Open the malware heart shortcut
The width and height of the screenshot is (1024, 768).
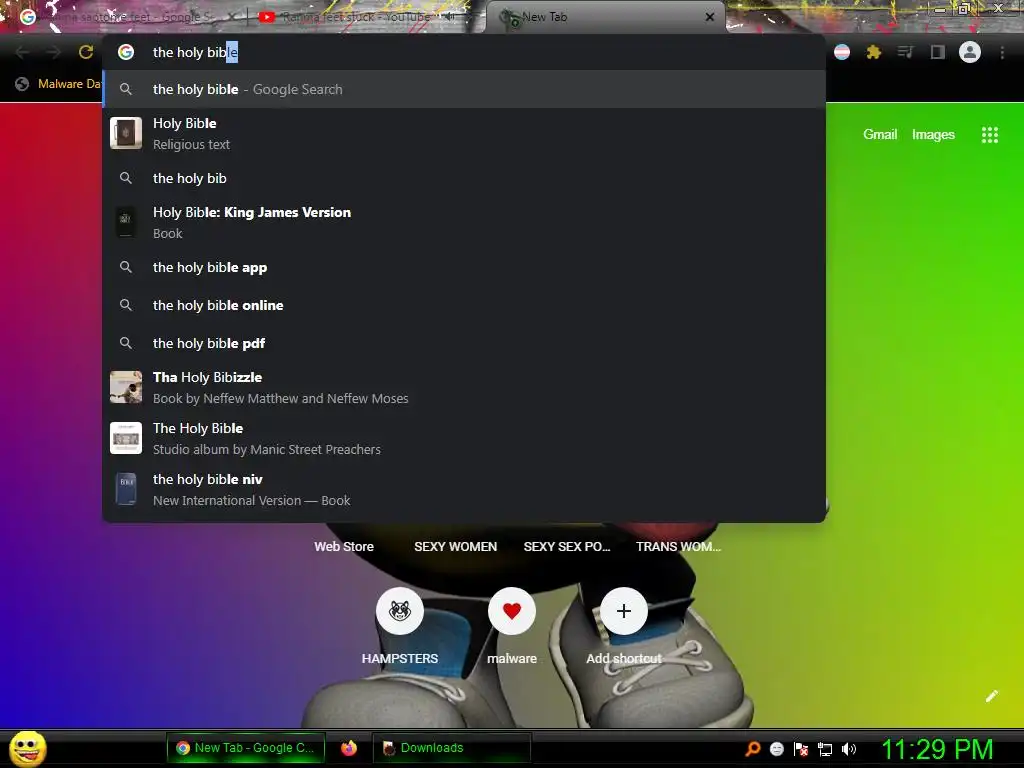[x=512, y=611]
